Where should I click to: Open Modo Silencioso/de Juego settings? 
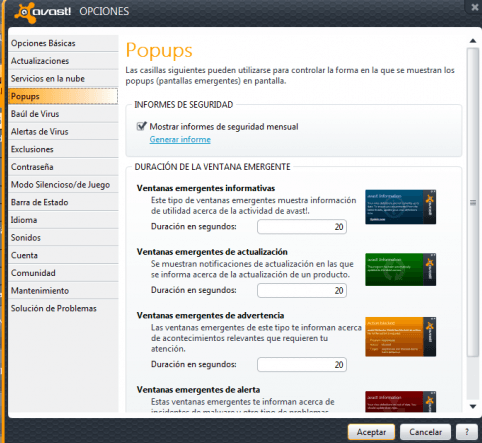pos(63,185)
